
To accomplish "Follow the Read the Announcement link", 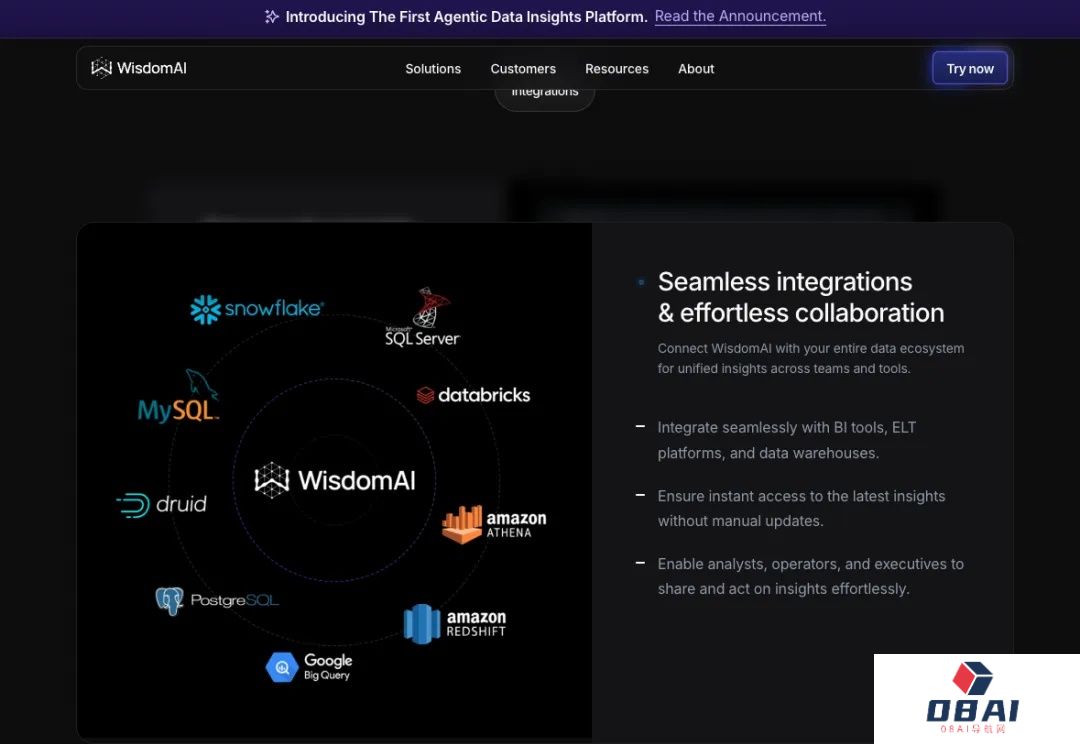I will (740, 17).
